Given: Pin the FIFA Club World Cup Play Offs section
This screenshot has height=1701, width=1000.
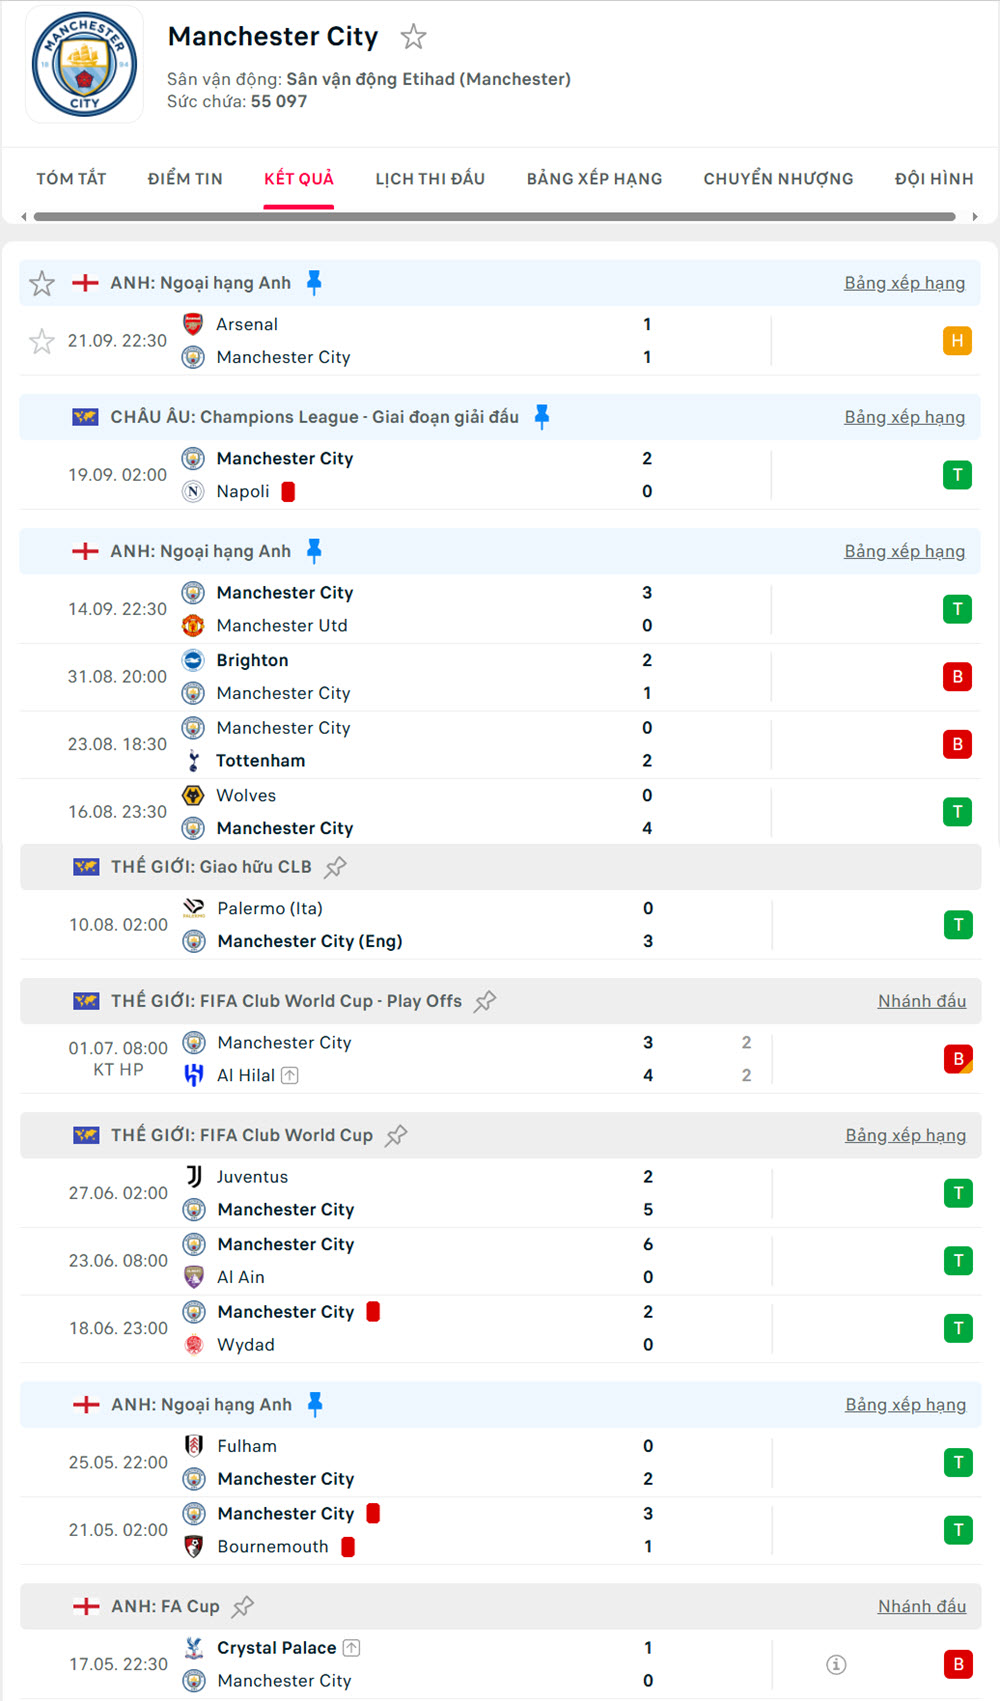Looking at the screenshot, I should coord(485,1001).
